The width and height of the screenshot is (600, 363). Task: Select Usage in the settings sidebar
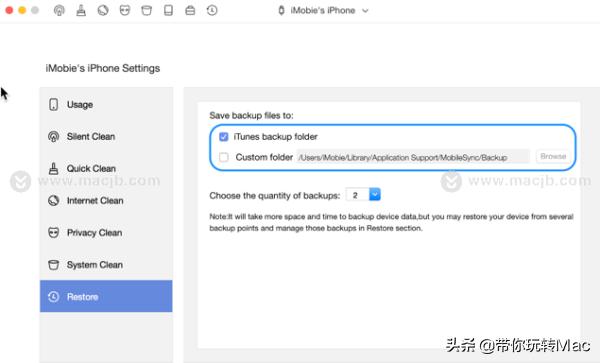[106, 104]
